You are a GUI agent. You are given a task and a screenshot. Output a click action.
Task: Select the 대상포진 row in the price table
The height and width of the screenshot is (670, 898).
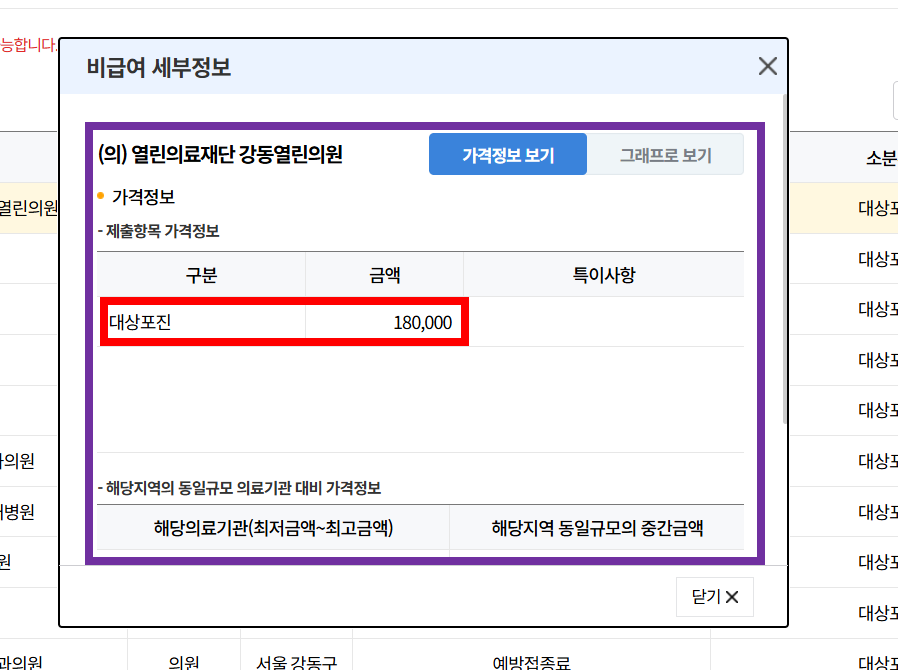pyautogui.click(x=200, y=322)
